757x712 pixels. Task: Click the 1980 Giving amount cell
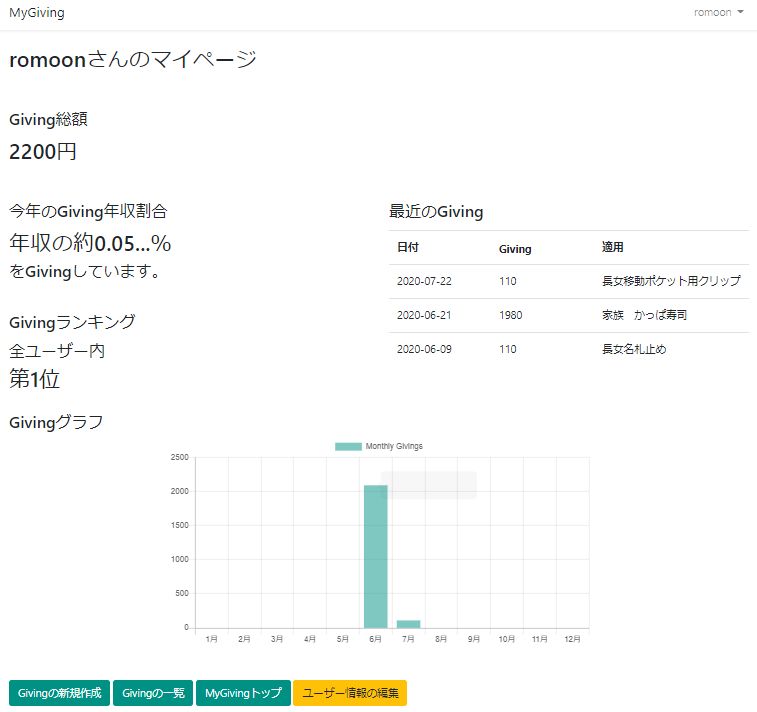coord(511,315)
